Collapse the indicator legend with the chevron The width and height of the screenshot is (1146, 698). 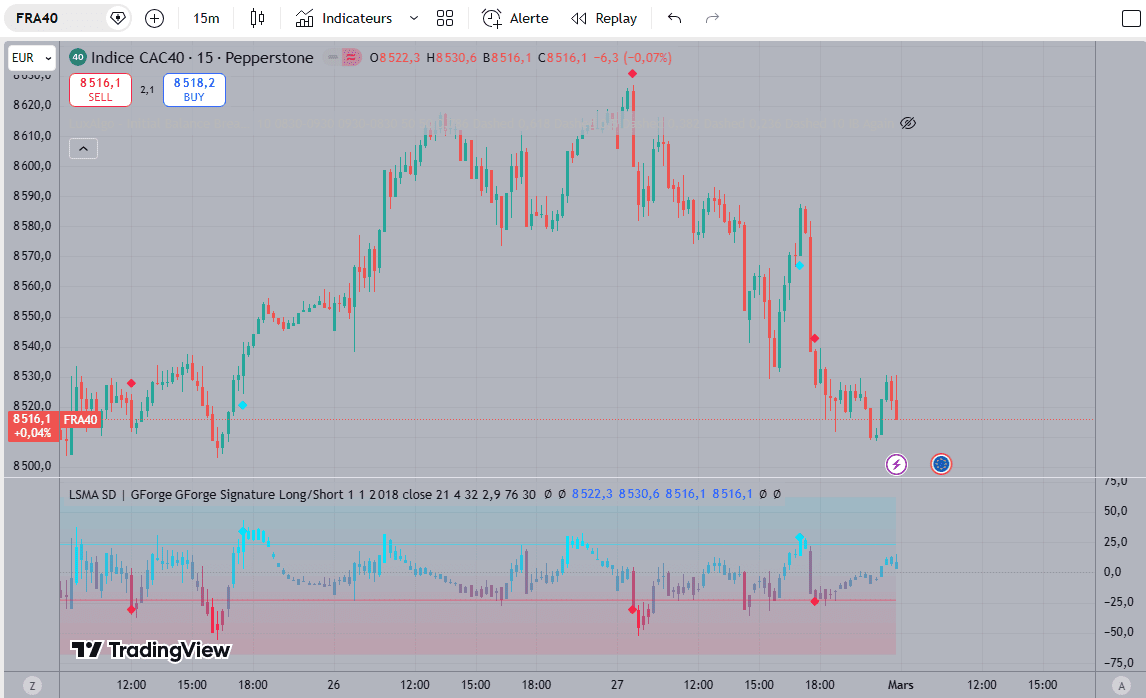pos(83,149)
